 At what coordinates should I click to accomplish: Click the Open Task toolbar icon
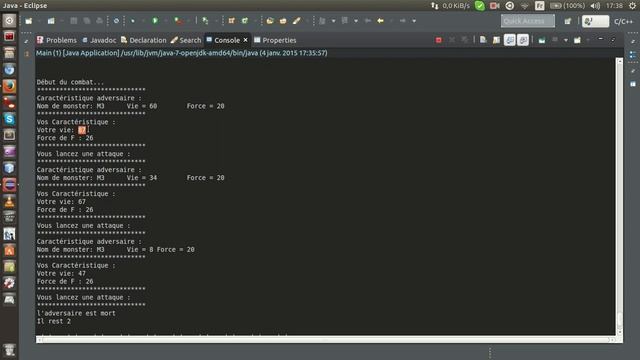[x=283, y=20]
